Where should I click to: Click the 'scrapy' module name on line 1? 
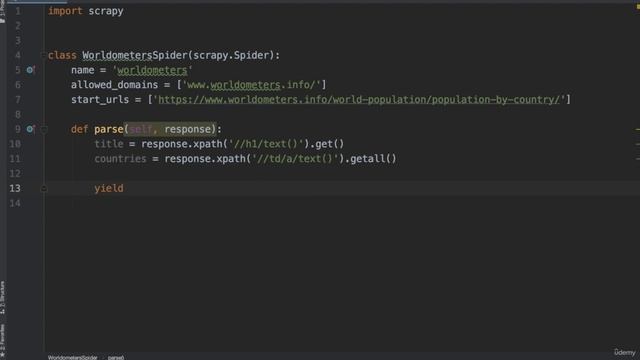[x=106, y=11]
